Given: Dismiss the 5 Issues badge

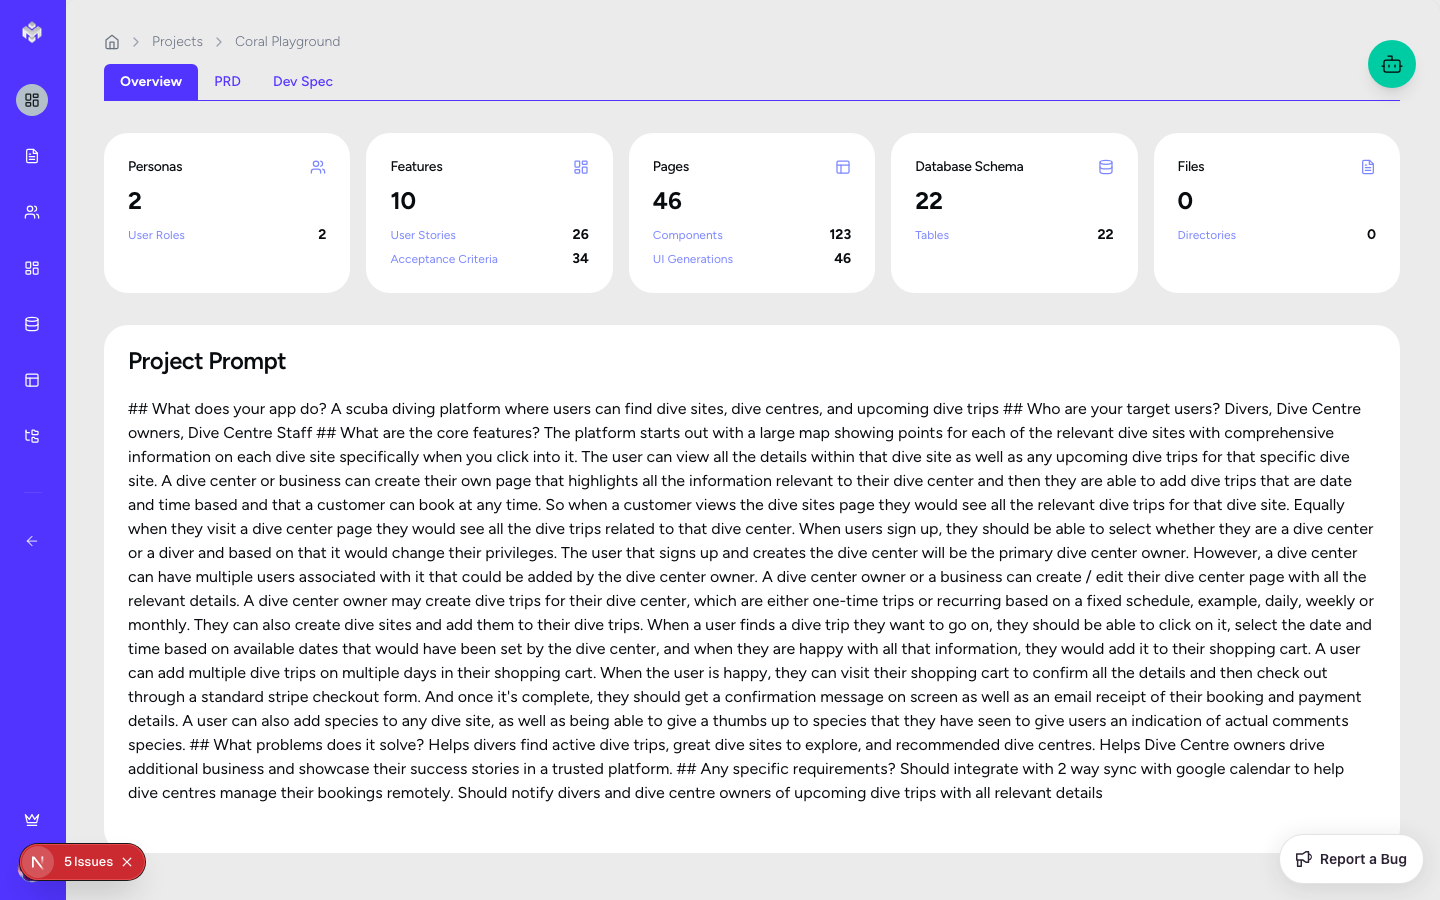Looking at the screenshot, I should [127, 862].
